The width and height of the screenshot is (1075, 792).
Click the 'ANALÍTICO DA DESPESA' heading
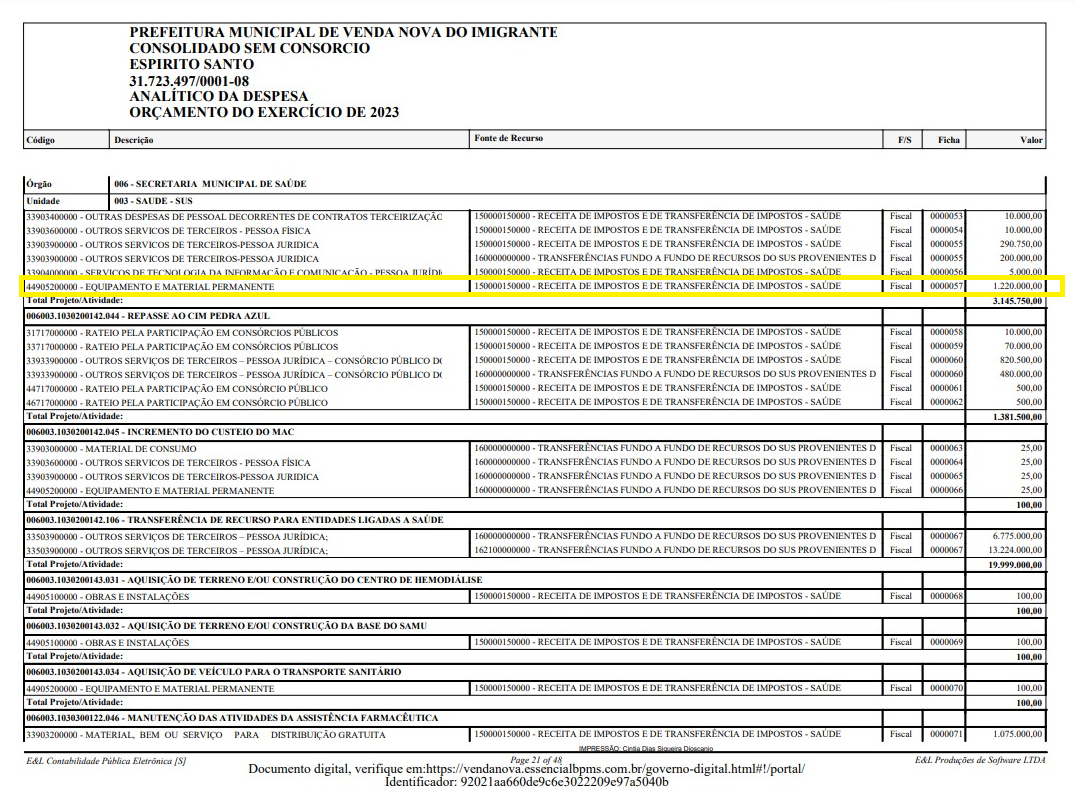(x=219, y=96)
